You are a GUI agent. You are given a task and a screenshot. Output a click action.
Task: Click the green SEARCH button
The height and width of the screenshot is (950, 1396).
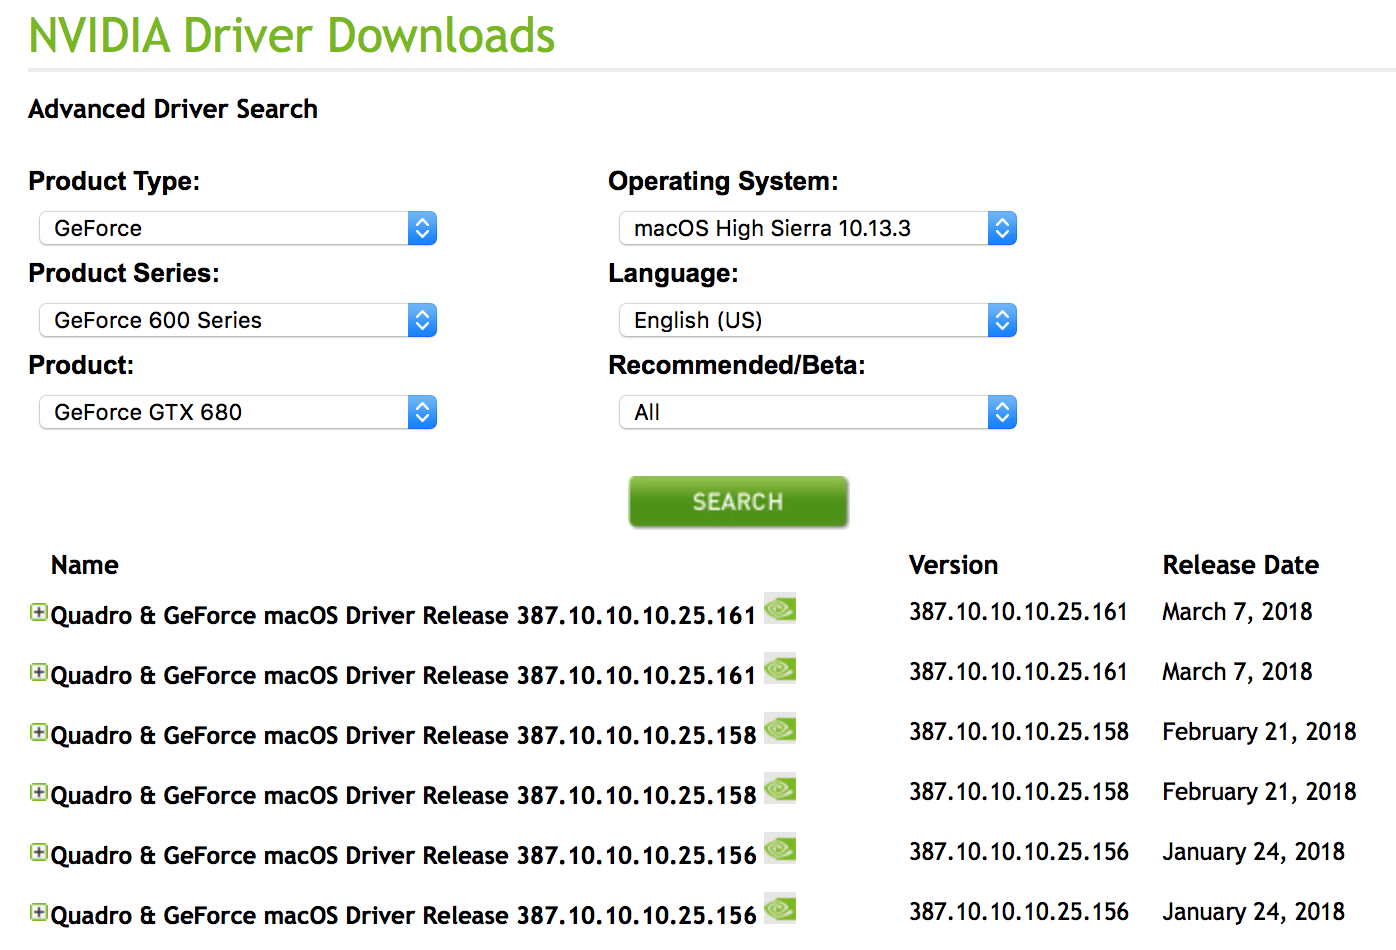pyautogui.click(x=738, y=501)
